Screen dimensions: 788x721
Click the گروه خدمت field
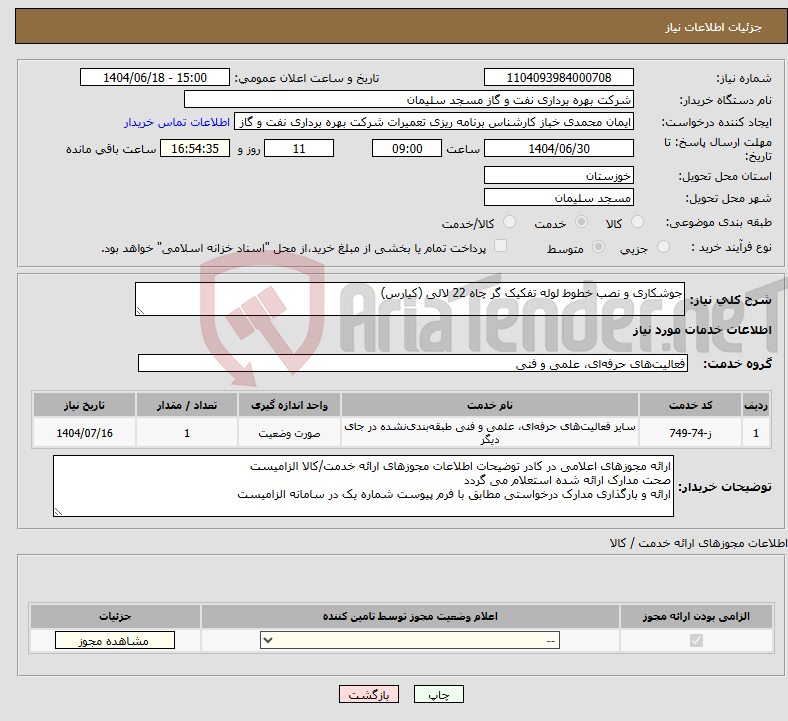point(413,363)
